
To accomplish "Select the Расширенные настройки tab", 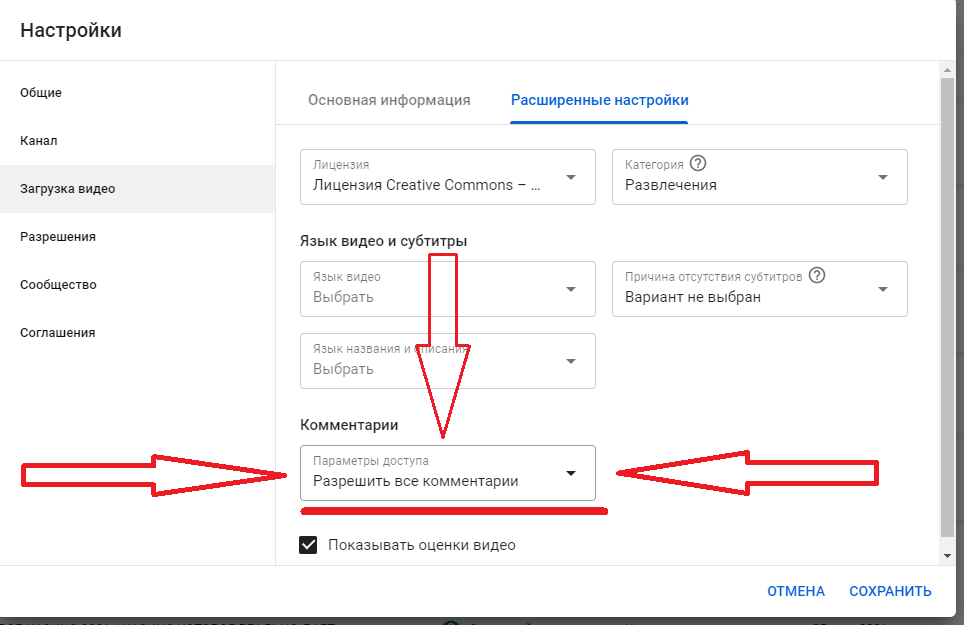I will click(x=599, y=100).
